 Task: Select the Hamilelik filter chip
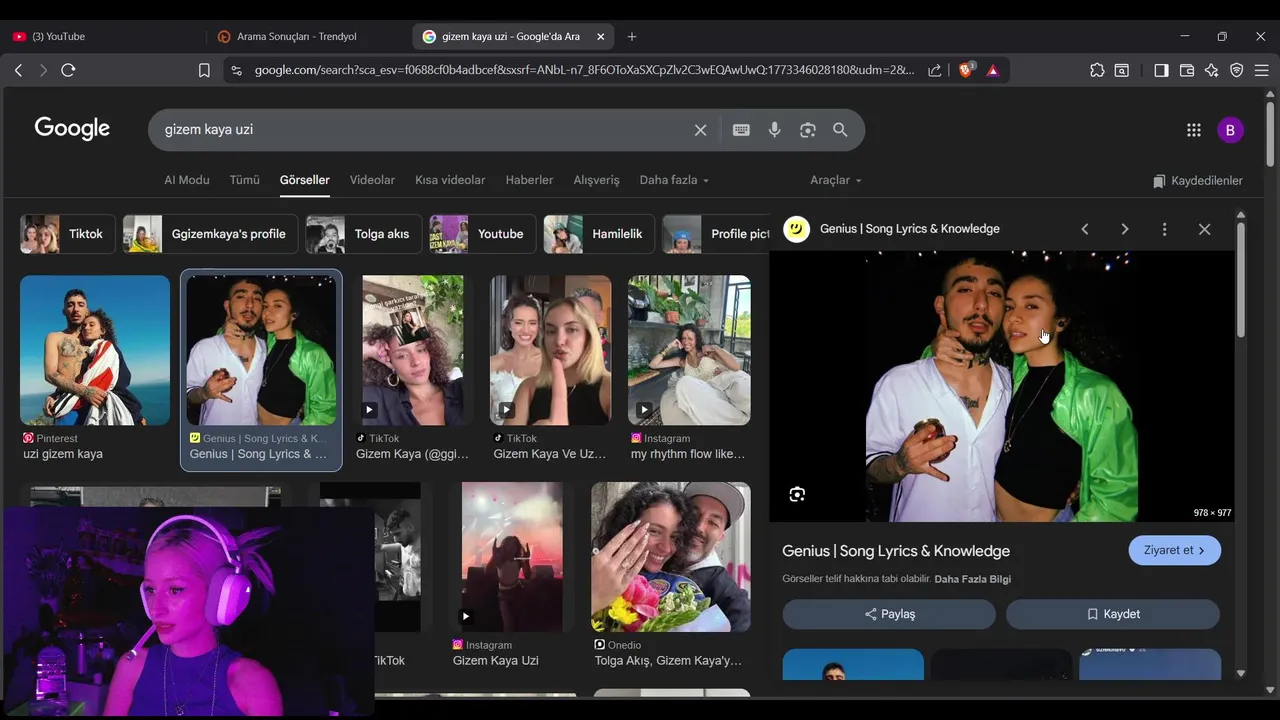[x=599, y=234]
